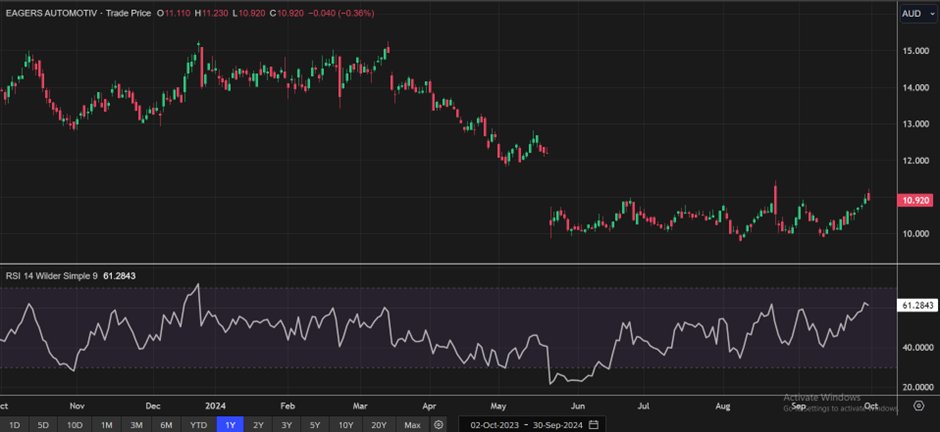This screenshot has height=432, width=940.
Task: Click the RSI value 61.2843 in legend
Action: pos(121,276)
